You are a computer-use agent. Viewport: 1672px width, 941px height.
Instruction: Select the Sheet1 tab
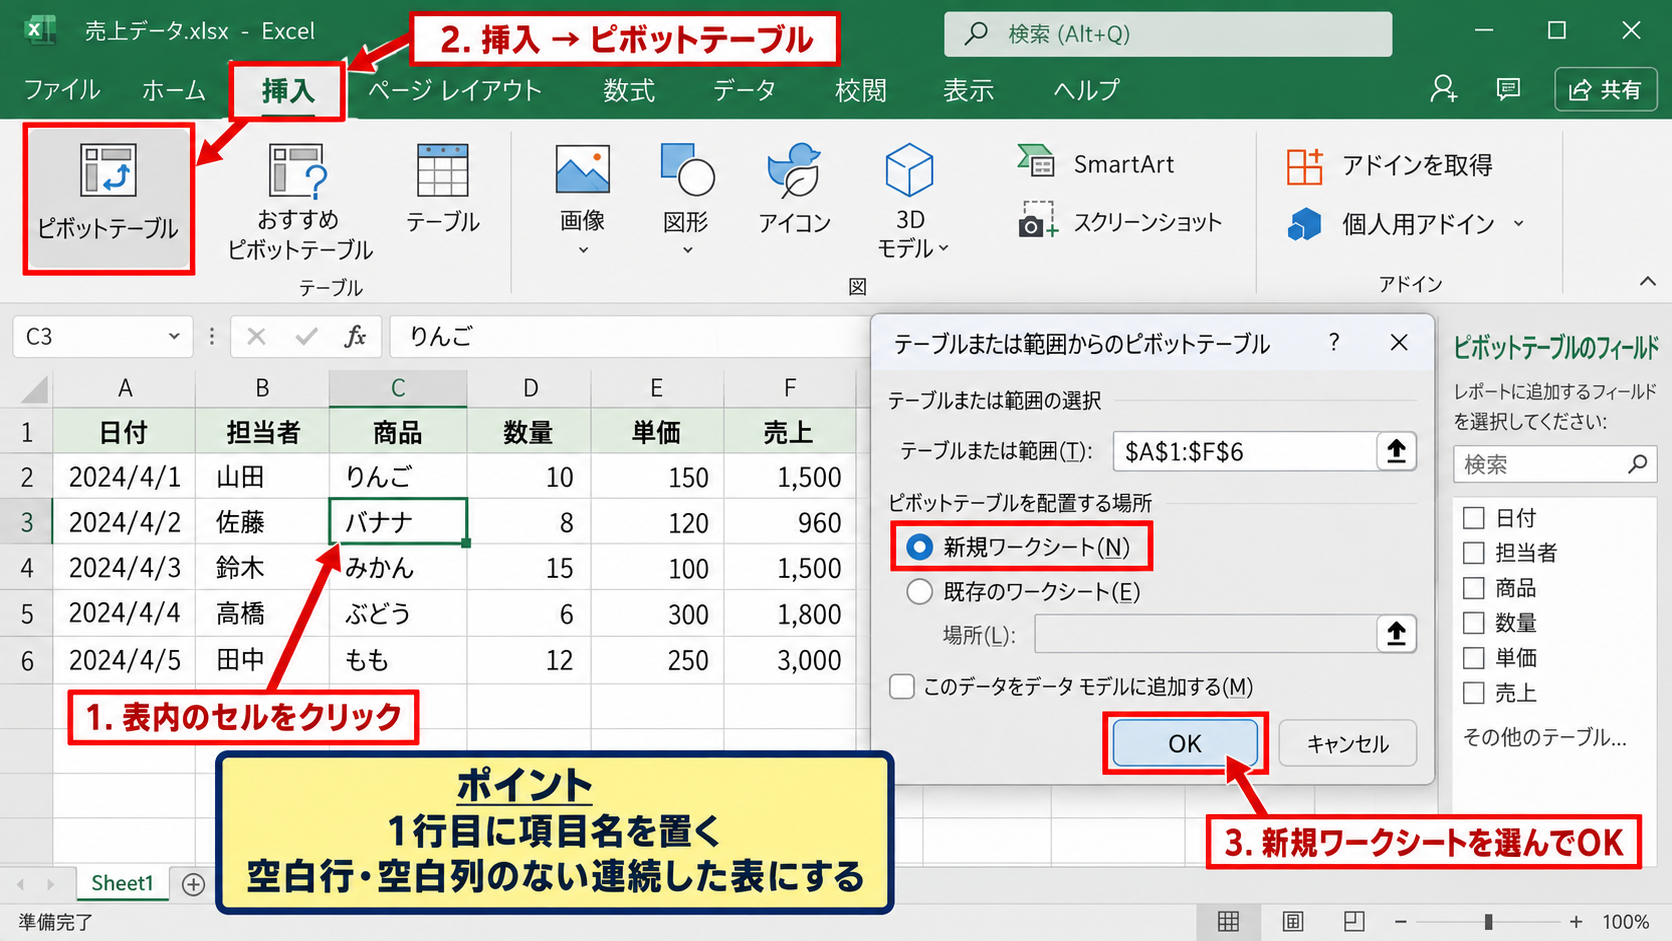point(122,883)
